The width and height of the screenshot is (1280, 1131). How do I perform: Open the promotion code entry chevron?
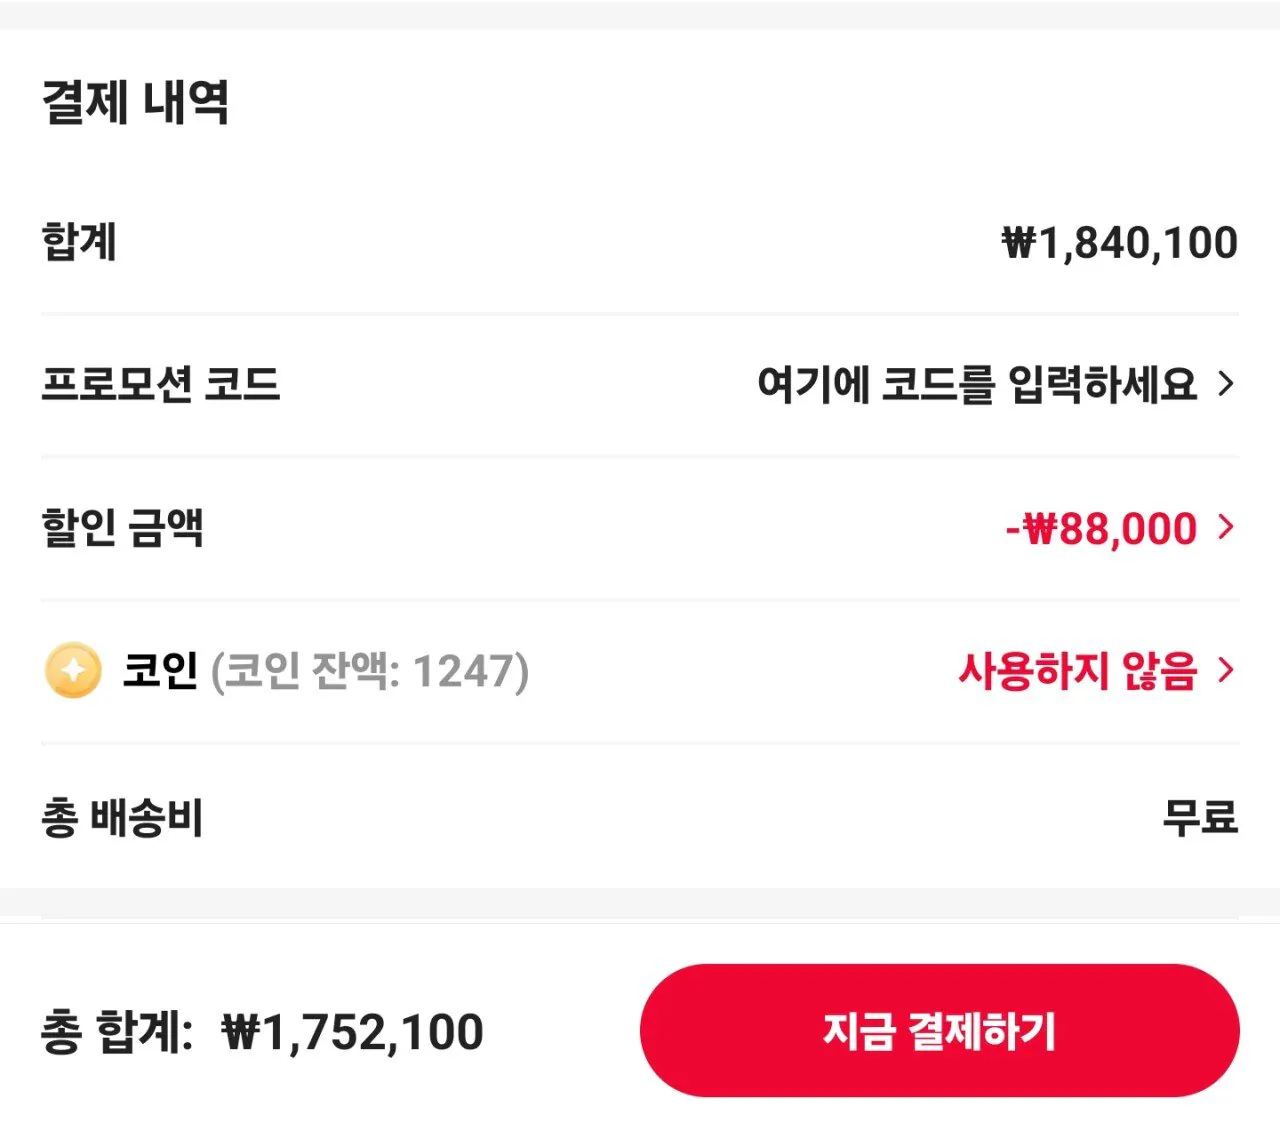[x=1224, y=385]
